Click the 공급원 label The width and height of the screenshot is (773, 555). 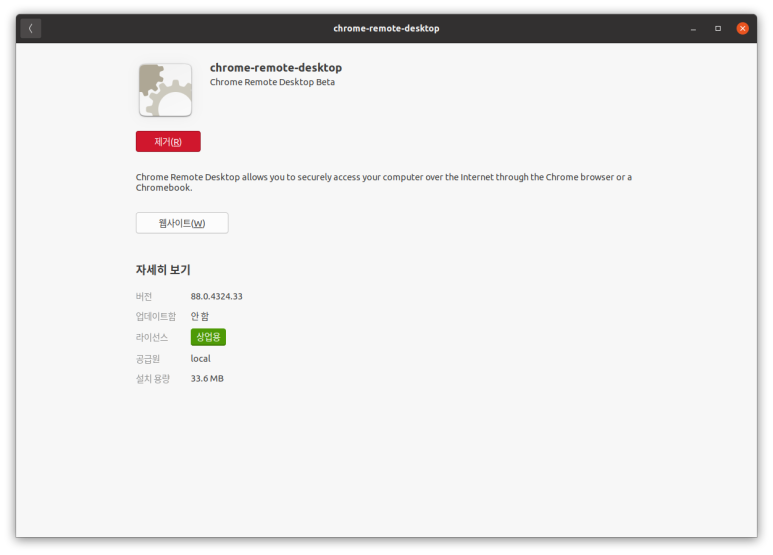(x=148, y=359)
